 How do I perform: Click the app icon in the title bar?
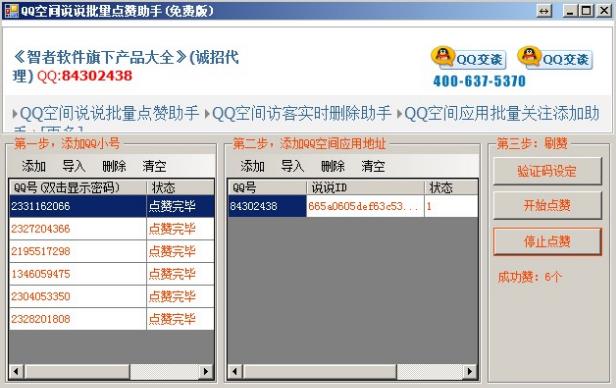[x=11, y=11]
